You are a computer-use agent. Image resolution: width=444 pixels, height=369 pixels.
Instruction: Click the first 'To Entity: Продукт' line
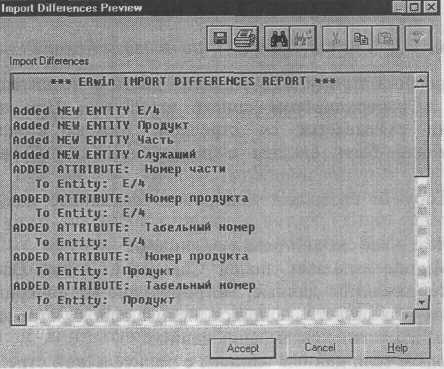[105, 271]
